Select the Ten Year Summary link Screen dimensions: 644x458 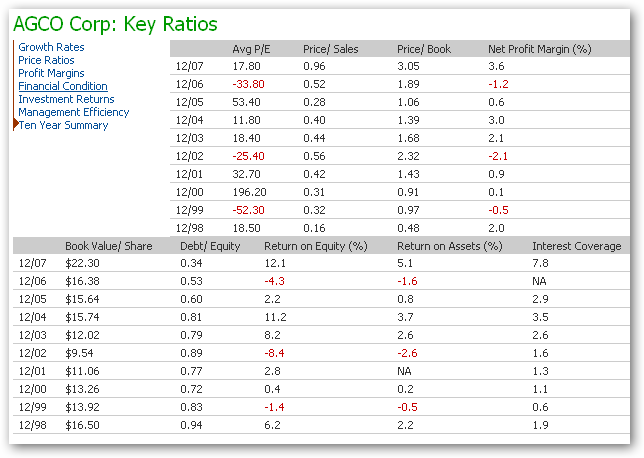(63, 125)
